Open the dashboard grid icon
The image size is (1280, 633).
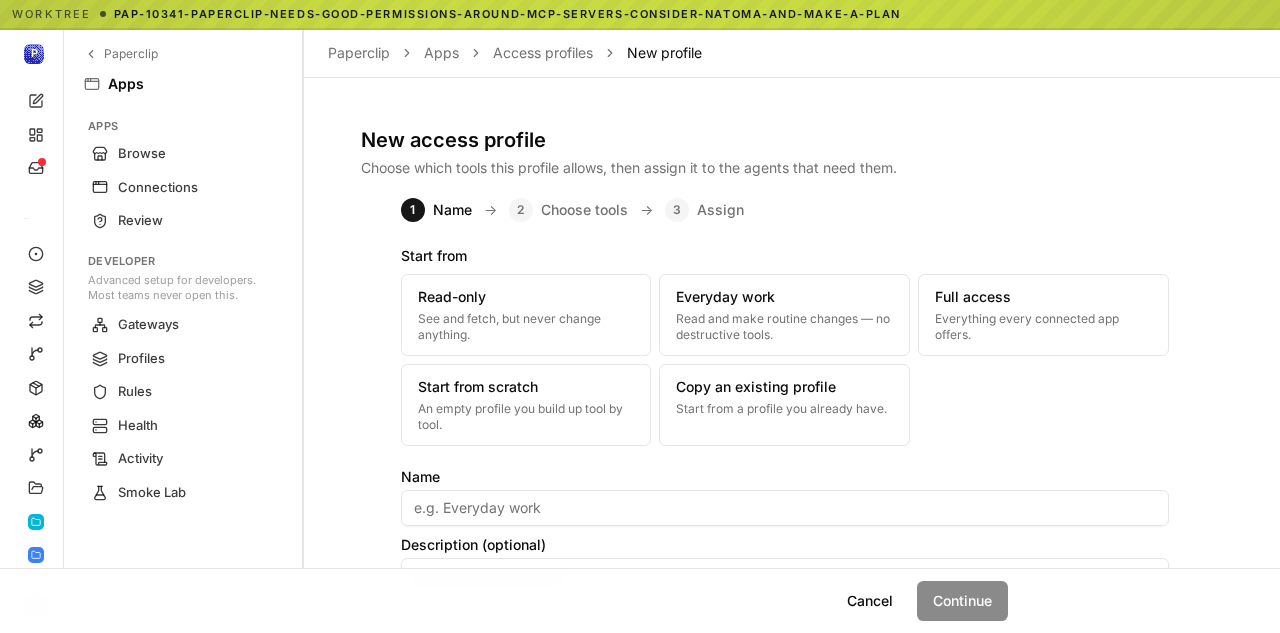pyautogui.click(x=36, y=135)
